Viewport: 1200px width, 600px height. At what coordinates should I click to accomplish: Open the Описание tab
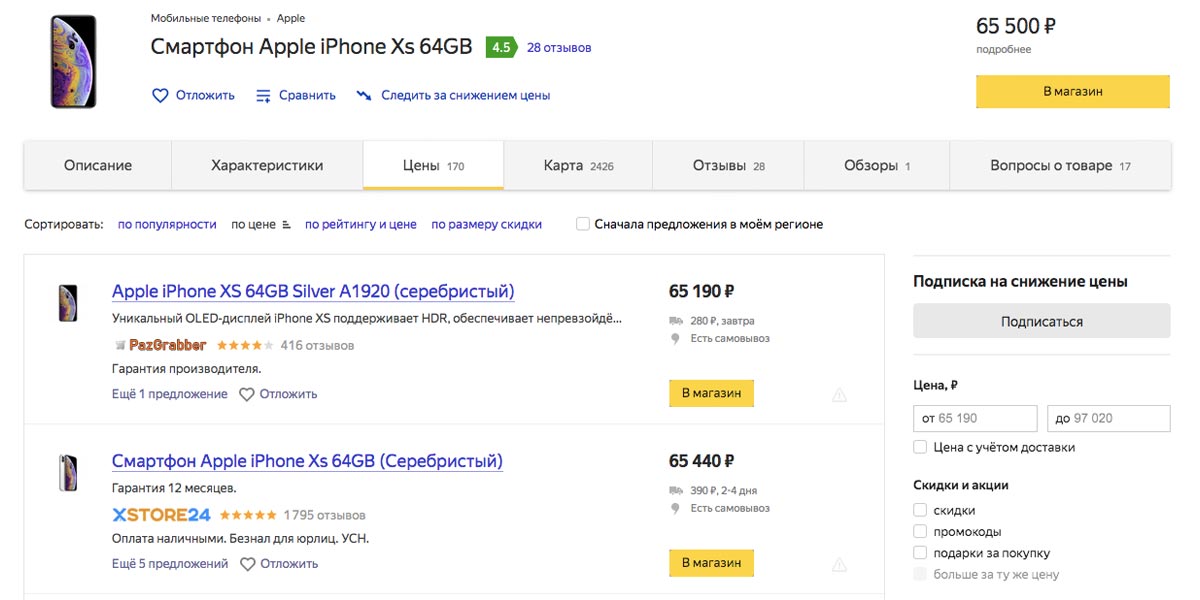[98, 165]
